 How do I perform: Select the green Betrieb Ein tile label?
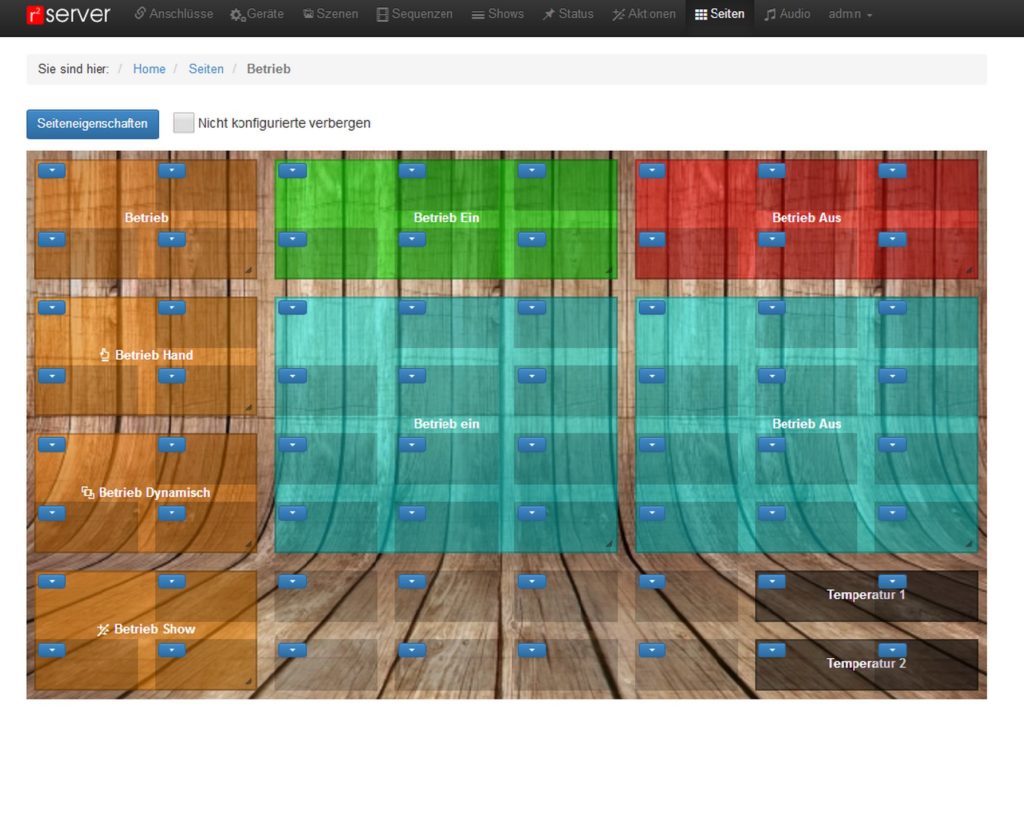(x=446, y=217)
